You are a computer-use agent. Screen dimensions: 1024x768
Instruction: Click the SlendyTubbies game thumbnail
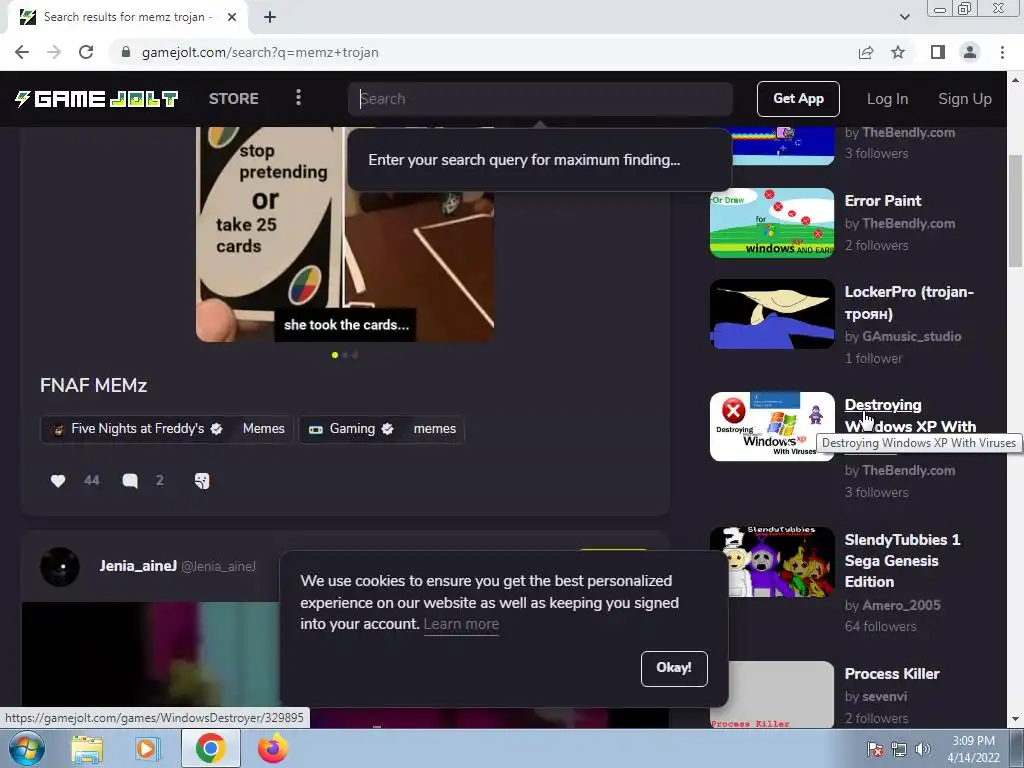pos(772,562)
